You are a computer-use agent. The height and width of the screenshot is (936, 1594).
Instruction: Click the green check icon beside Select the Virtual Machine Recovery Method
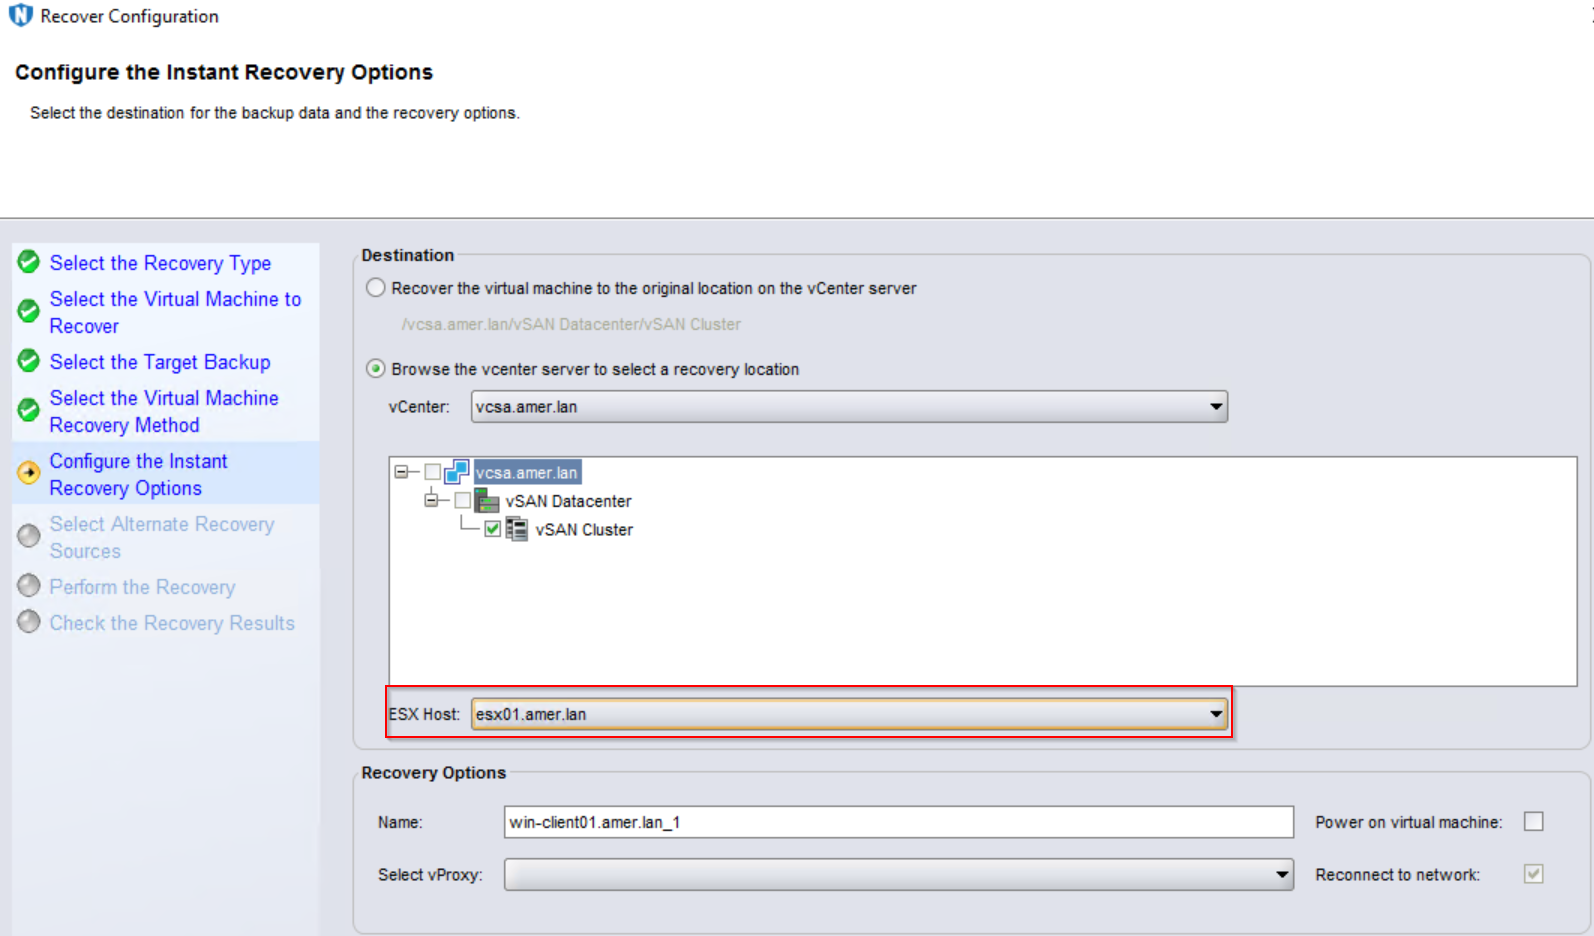coord(29,409)
